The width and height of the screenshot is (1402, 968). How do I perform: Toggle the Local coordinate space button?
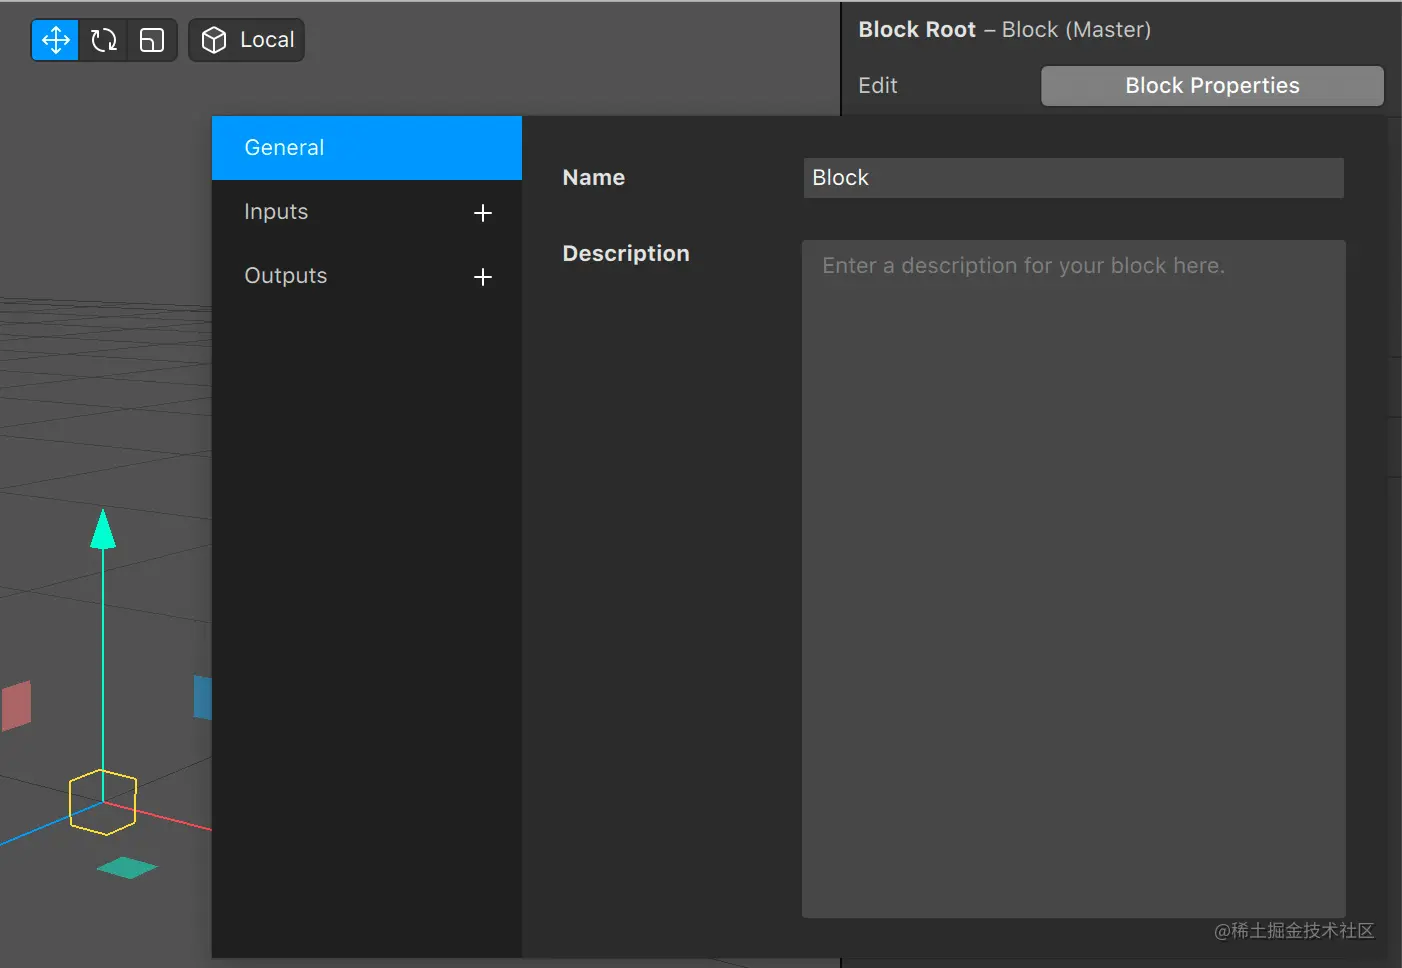(246, 40)
